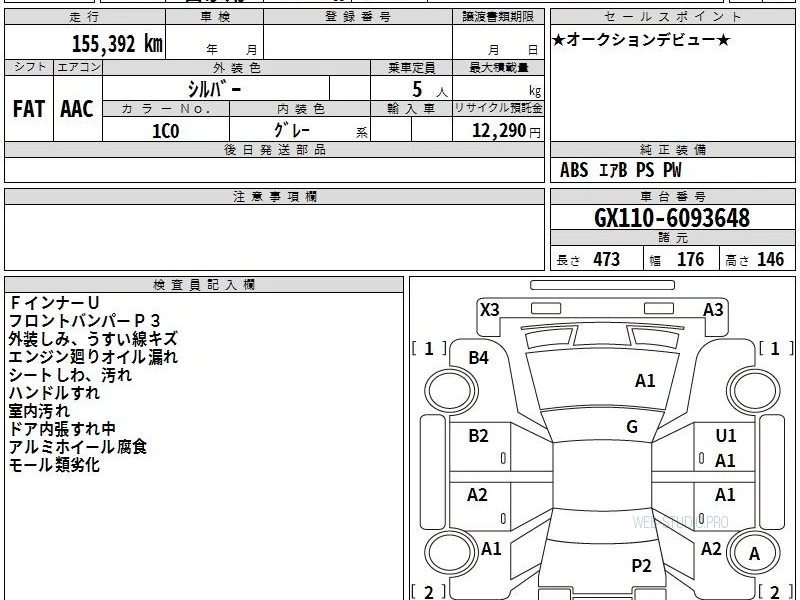Click the note 外装しみ、うすい線キズ
This screenshot has height=600, width=800.
93,339
